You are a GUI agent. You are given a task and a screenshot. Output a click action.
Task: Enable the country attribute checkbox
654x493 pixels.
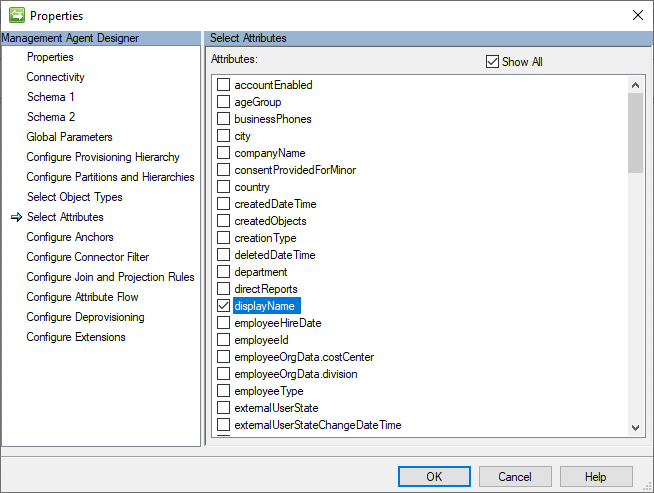coord(224,187)
